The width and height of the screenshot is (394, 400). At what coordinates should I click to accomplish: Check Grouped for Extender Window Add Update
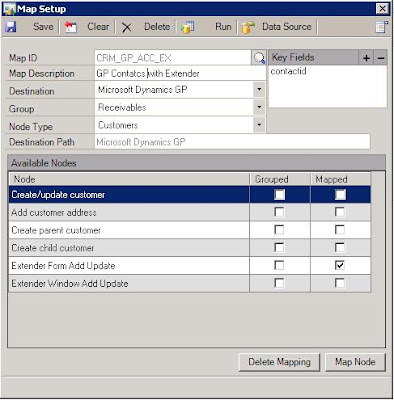pos(279,283)
